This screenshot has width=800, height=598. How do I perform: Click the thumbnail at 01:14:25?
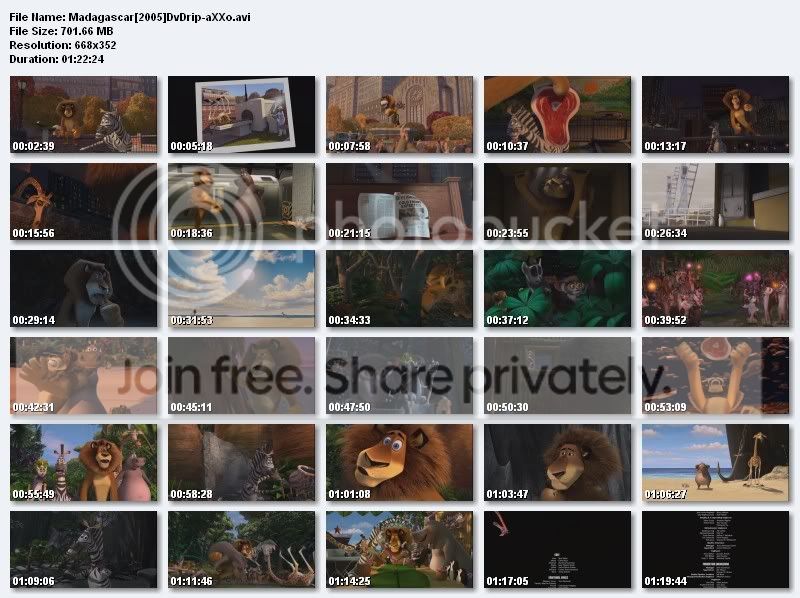tap(399, 550)
